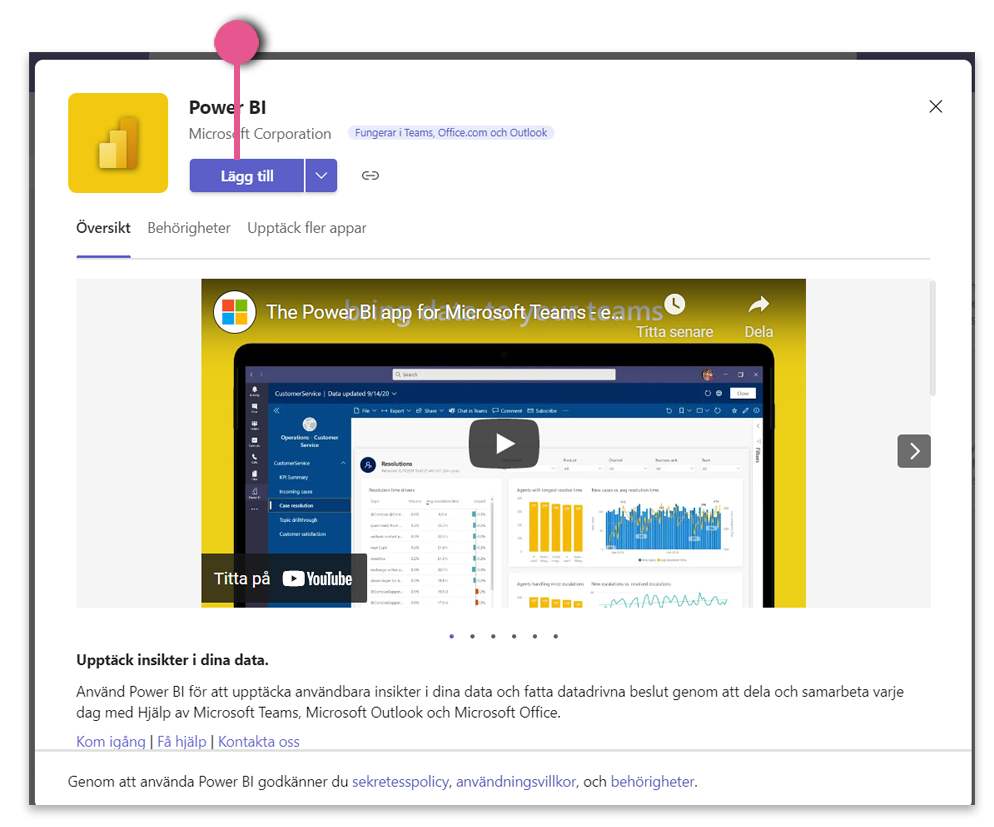Click the Upptäck insikter i dina data heading

(172, 660)
